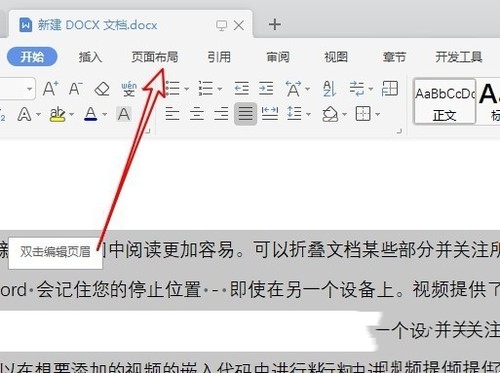Click the monitor display icon in document tab
Viewport: 500px width, 373px height.
click(x=222, y=25)
